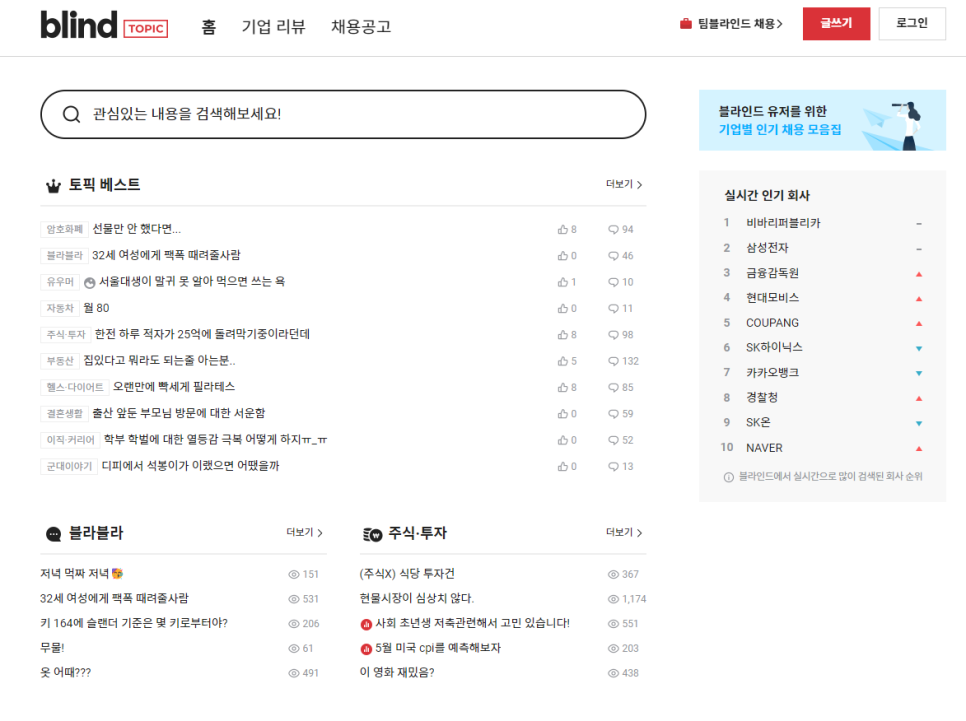Open post 현물시장이 심상치 않다
The height and width of the screenshot is (721, 966).
416,598
